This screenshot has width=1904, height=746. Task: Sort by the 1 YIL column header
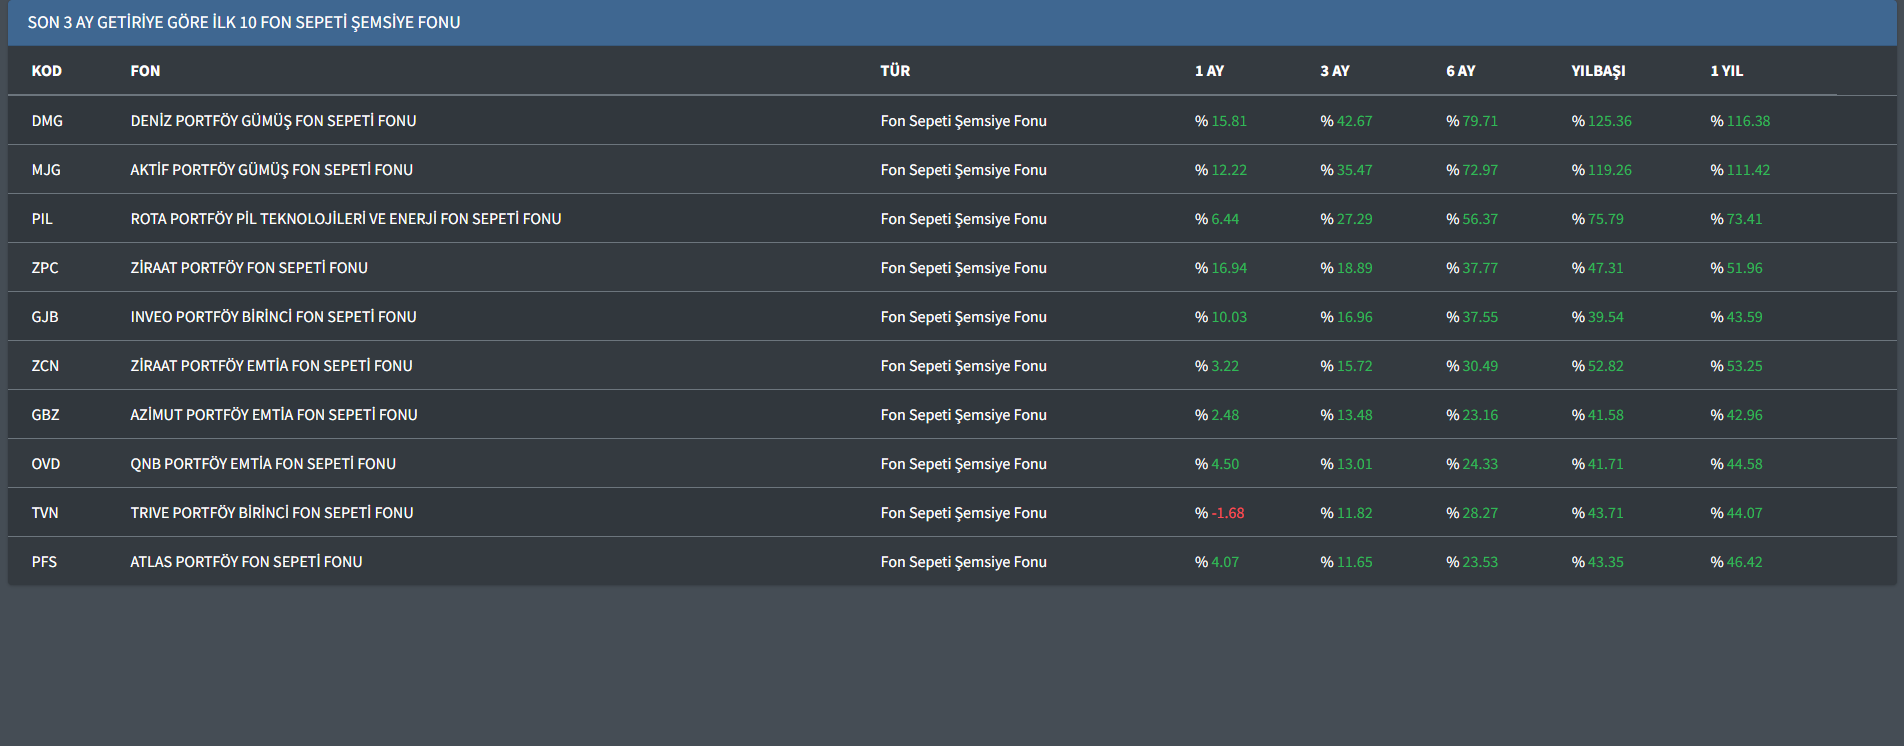pos(1726,71)
